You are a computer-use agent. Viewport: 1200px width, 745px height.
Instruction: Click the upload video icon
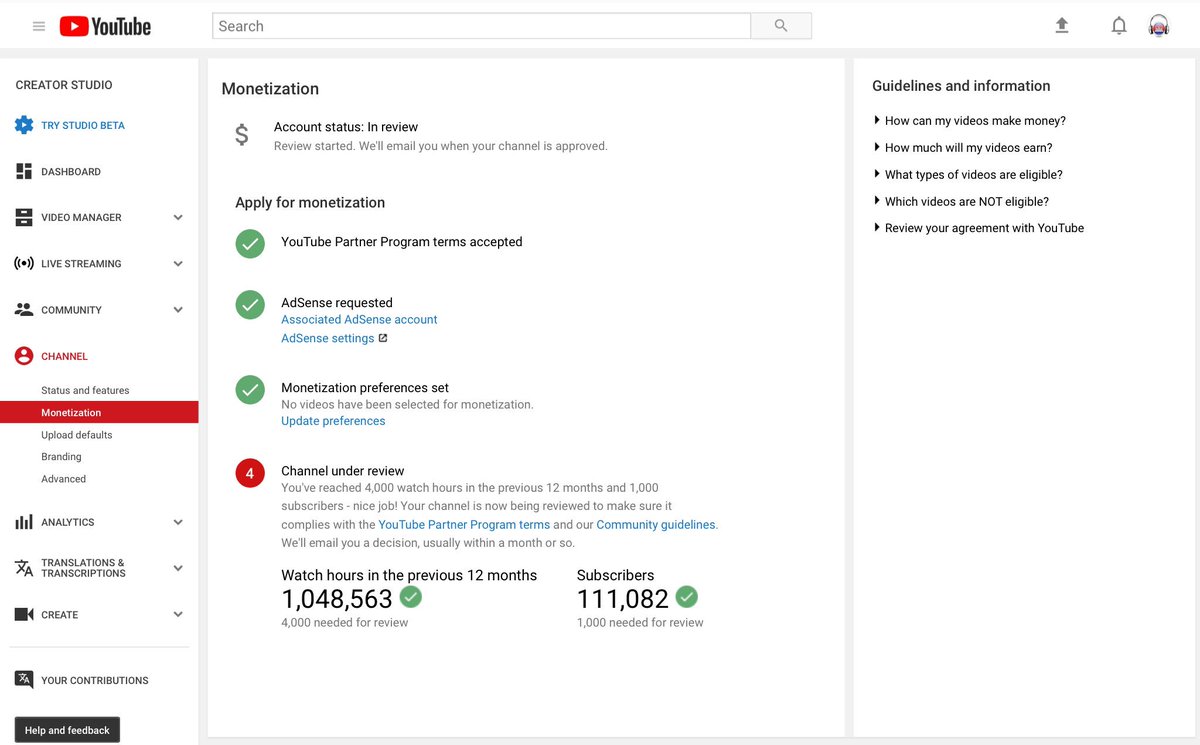(1062, 26)
